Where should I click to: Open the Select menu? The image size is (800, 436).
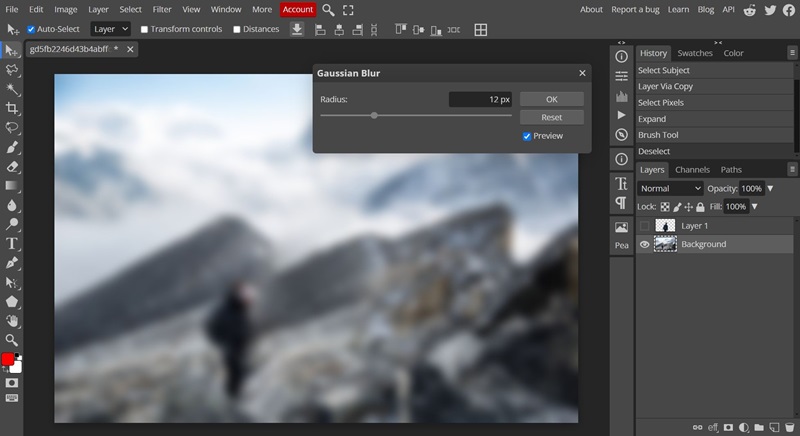click(130, 10)
